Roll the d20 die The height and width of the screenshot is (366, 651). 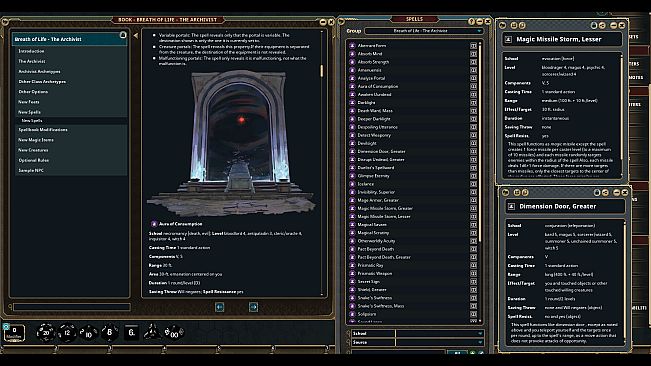pos(45,332)
